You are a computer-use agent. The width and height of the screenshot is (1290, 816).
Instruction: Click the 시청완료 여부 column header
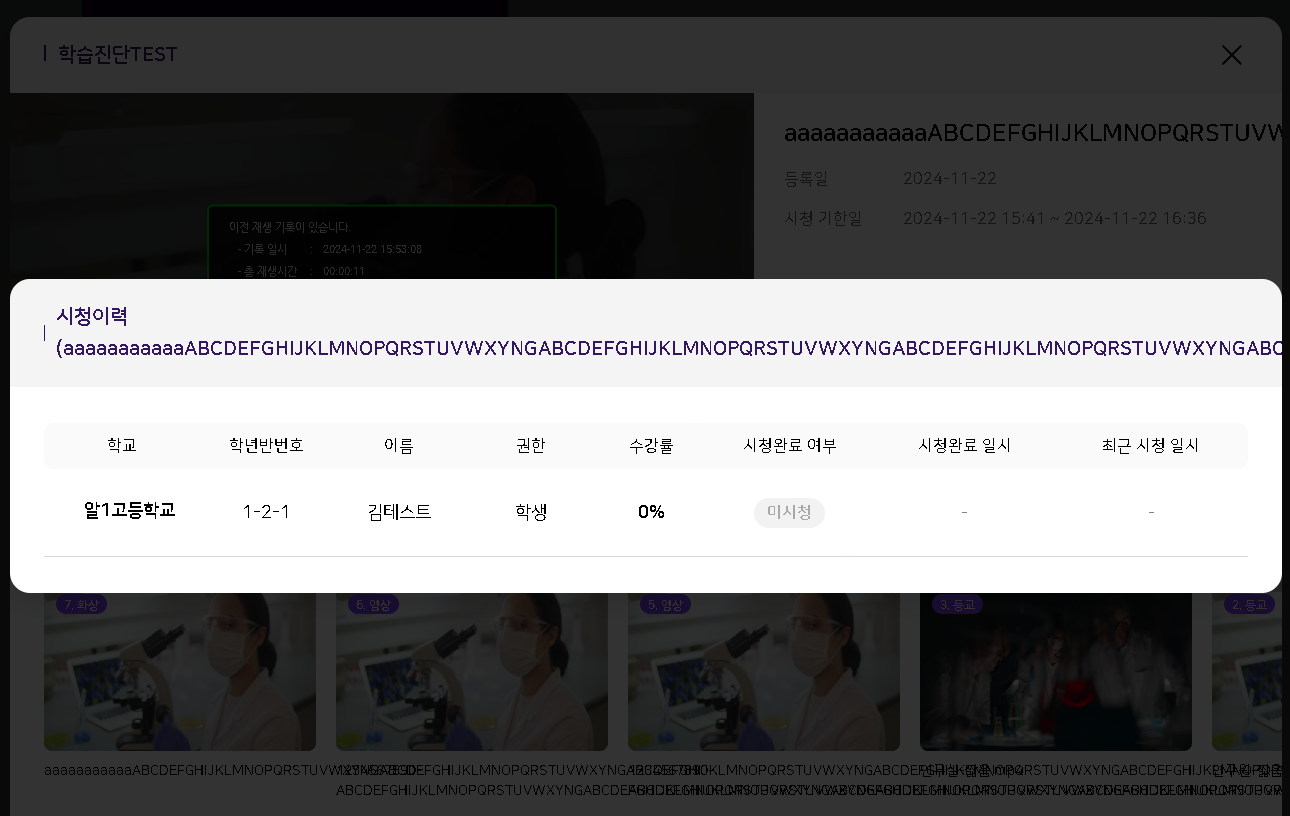(789, 446)
